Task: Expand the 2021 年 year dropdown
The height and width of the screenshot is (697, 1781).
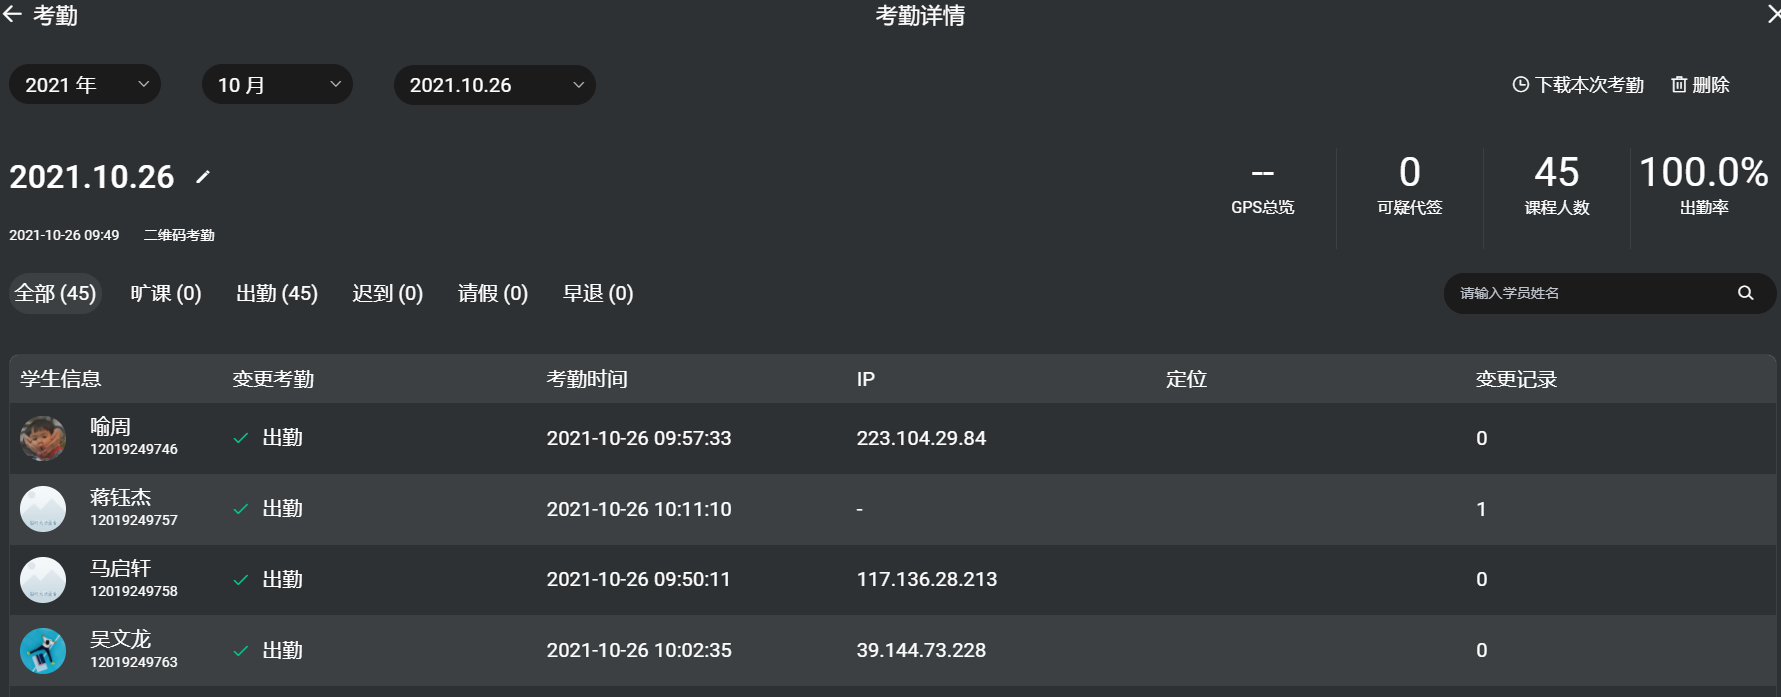Action: tap(85, 85)
